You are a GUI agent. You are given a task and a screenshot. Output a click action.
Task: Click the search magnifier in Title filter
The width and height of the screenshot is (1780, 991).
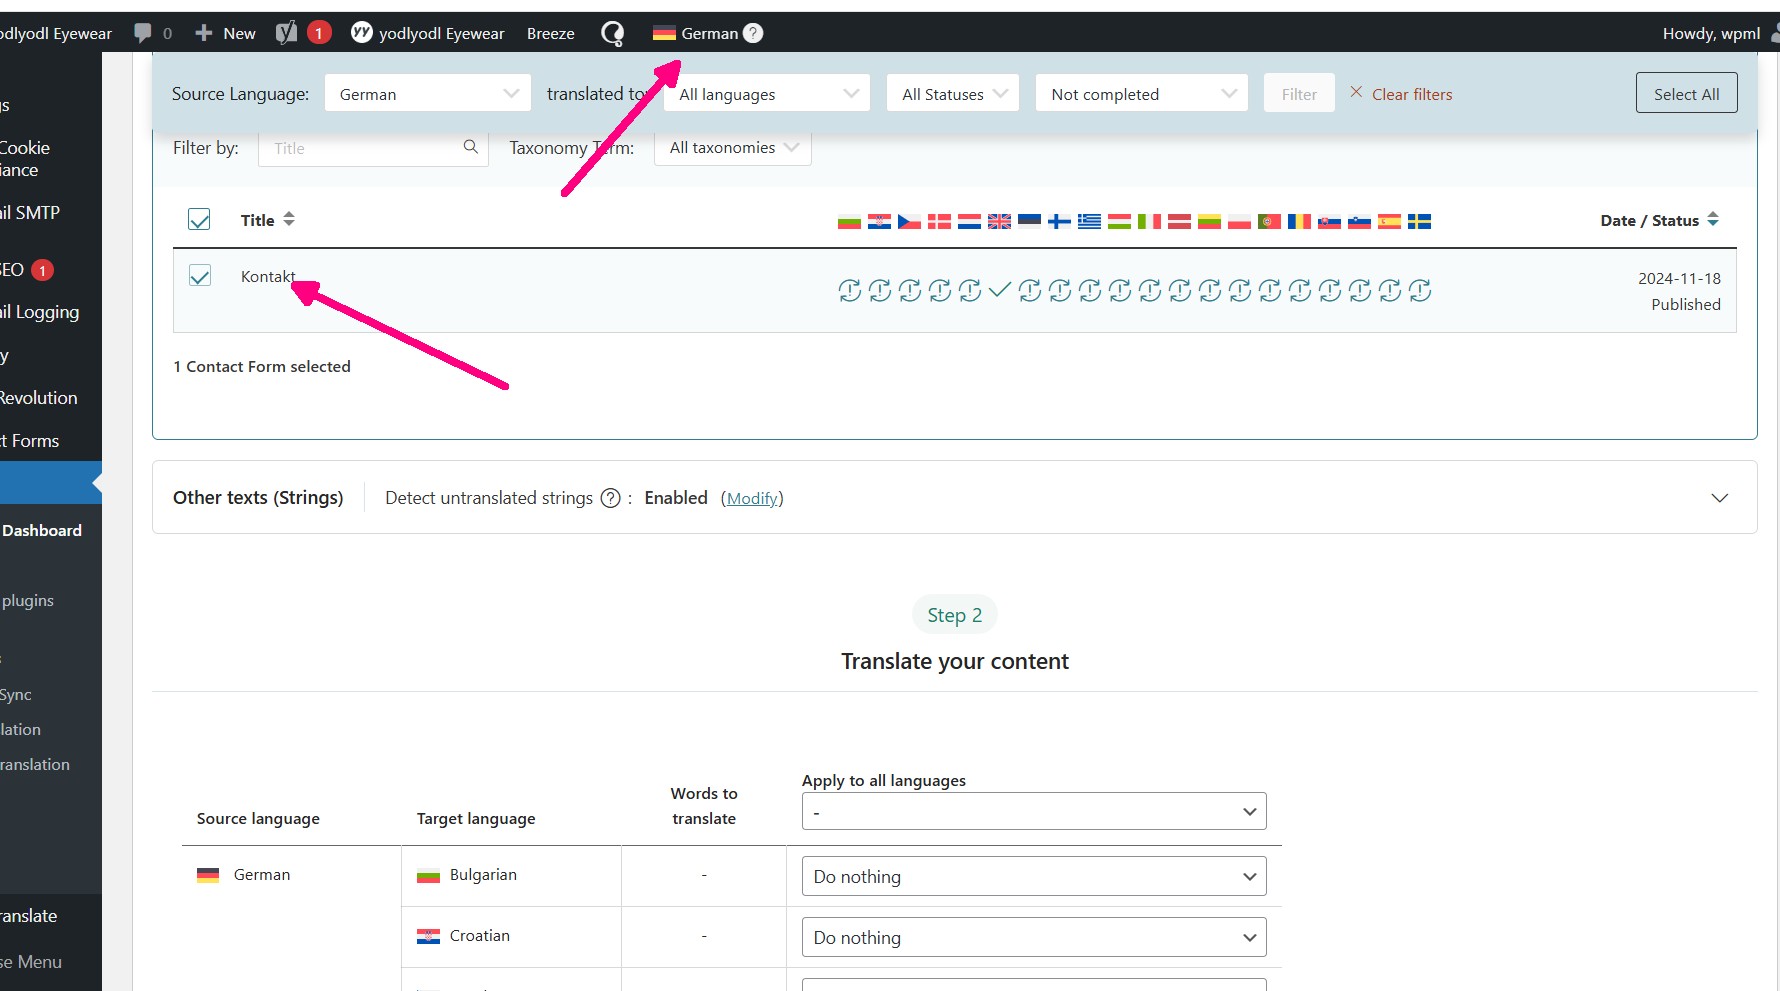pos(470,147)
